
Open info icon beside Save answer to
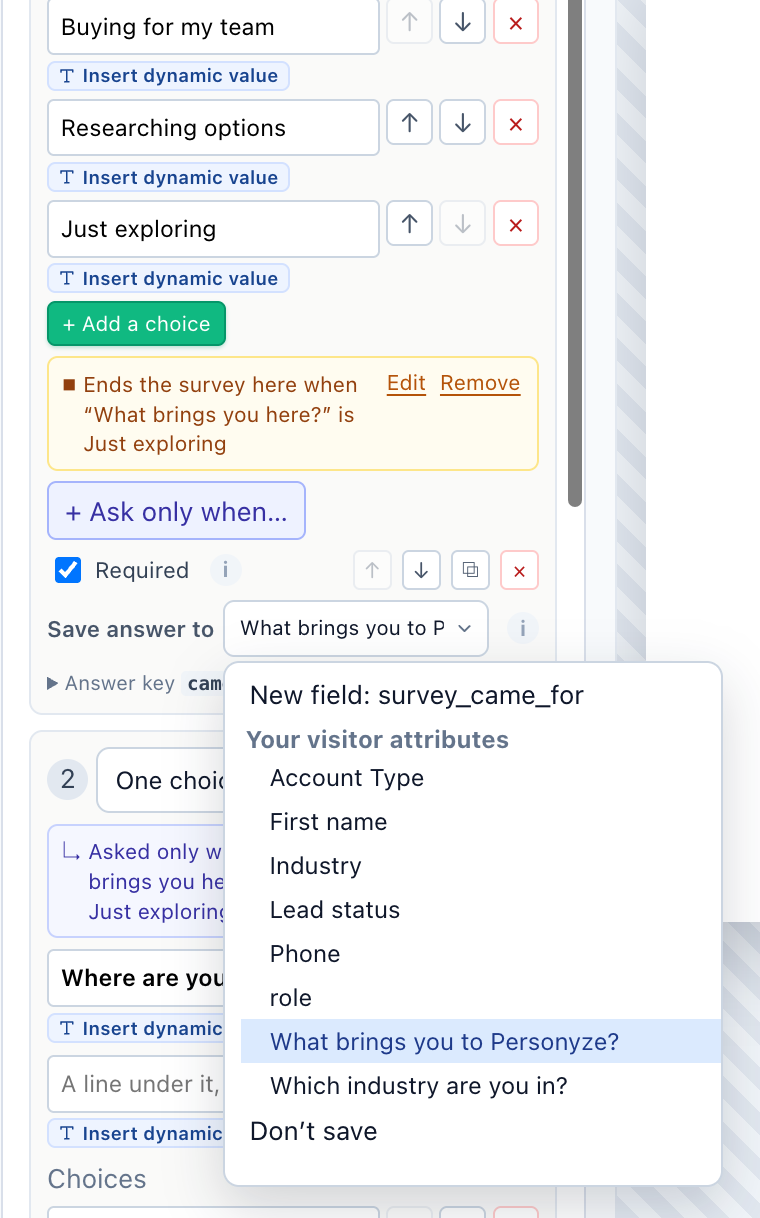pos(523,629)
